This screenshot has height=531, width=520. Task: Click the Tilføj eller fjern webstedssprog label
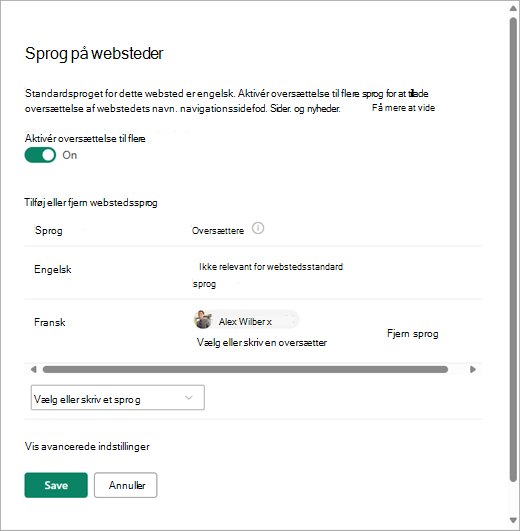click(x=91, y=203)
